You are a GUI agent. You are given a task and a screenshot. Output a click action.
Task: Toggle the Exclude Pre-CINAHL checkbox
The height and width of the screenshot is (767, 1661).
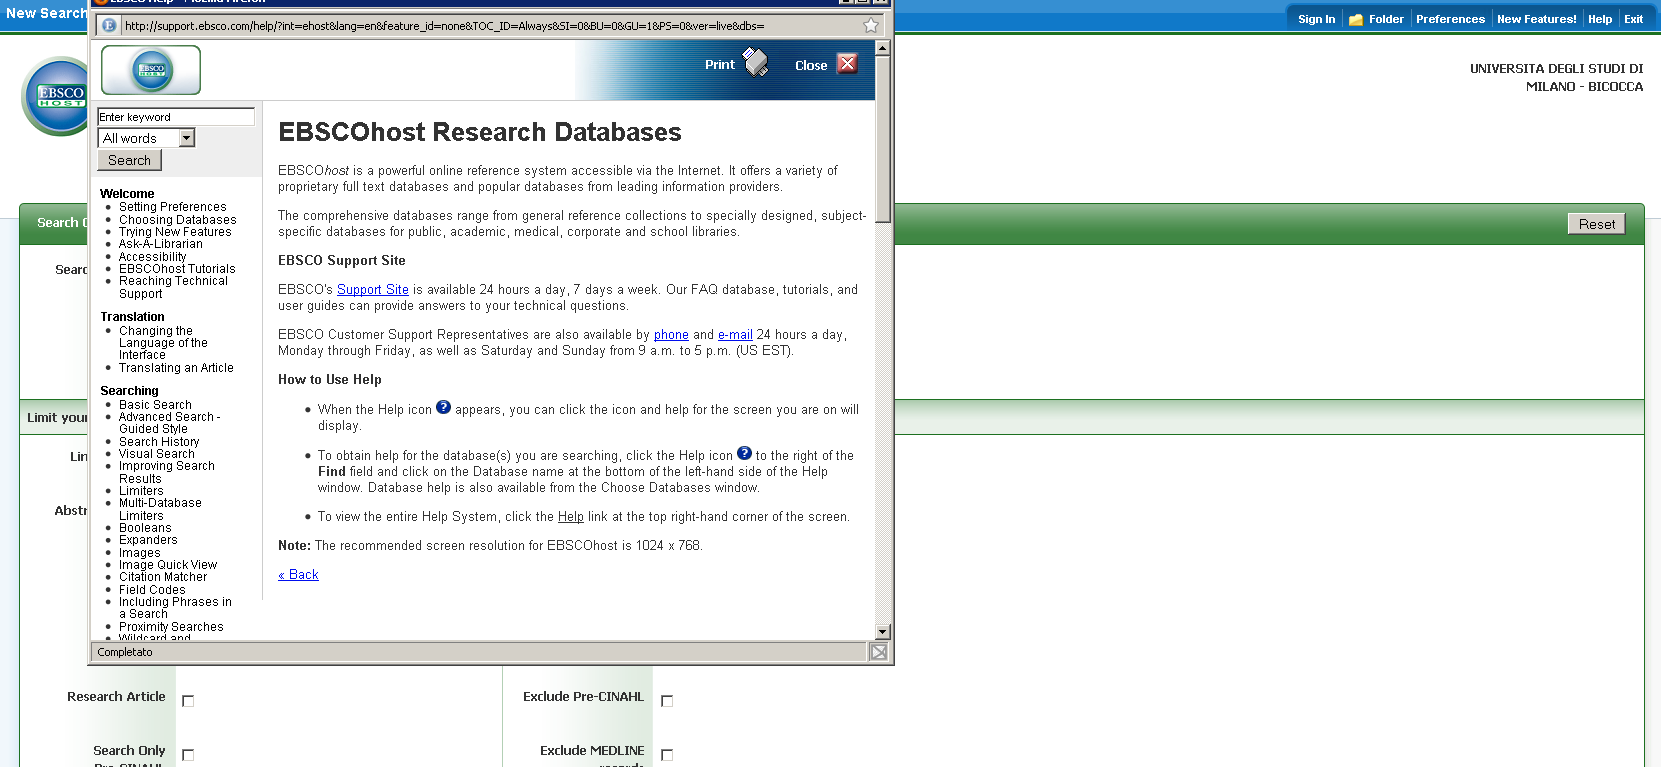667,701
